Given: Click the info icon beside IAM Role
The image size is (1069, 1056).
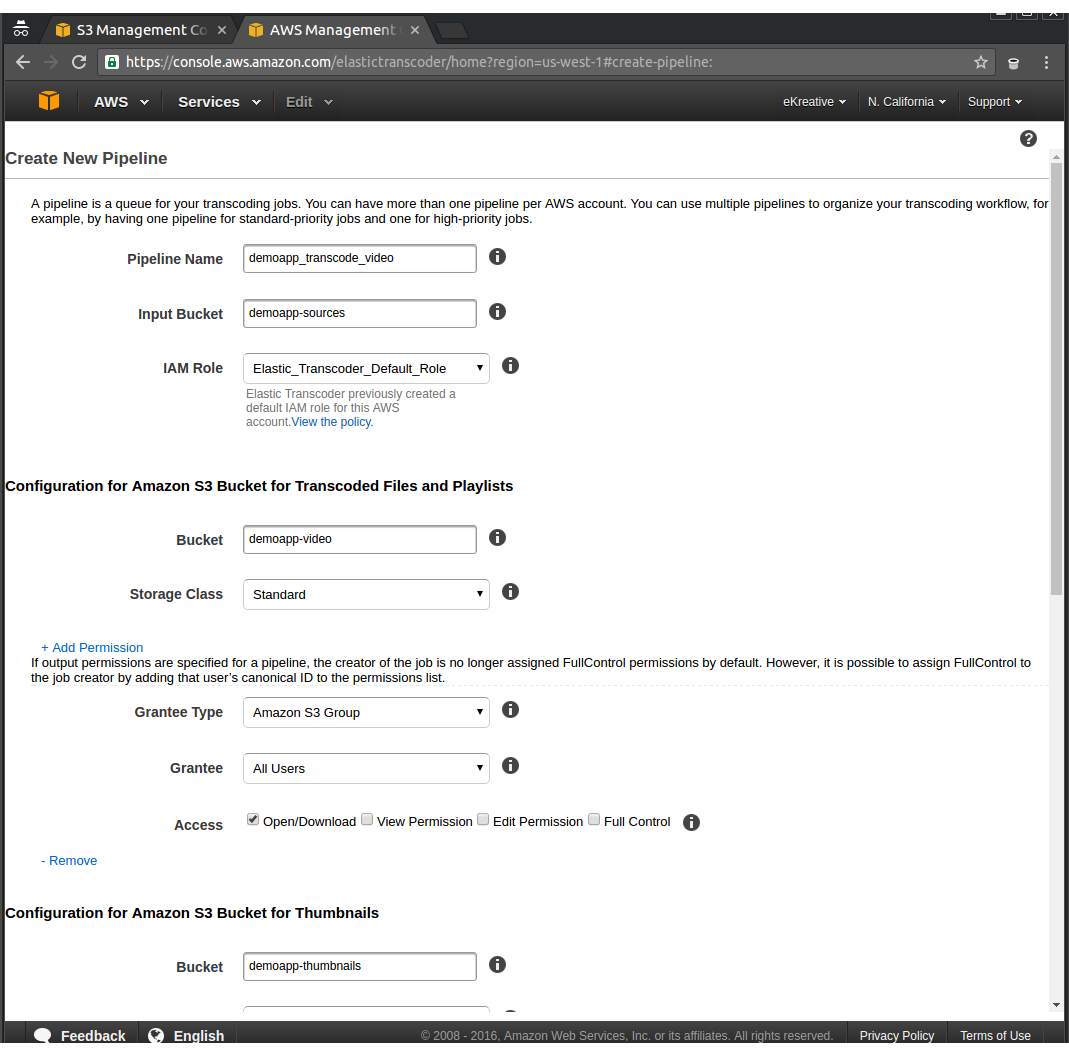Looking at the screenshot, I should click(x=510, y=365).
